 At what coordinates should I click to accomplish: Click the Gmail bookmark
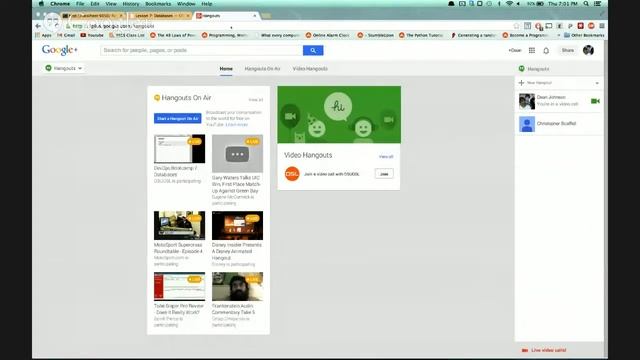point(66,36)
